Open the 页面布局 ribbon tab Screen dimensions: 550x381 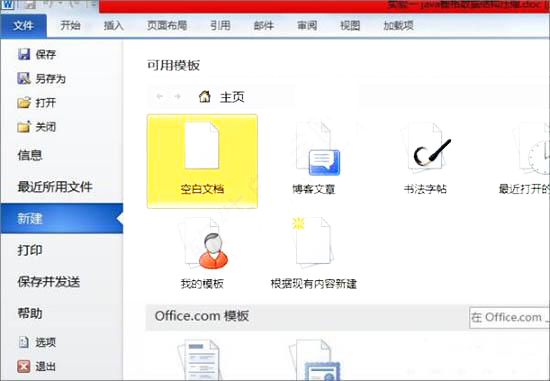pyautogui.click(x=167, y=26)
